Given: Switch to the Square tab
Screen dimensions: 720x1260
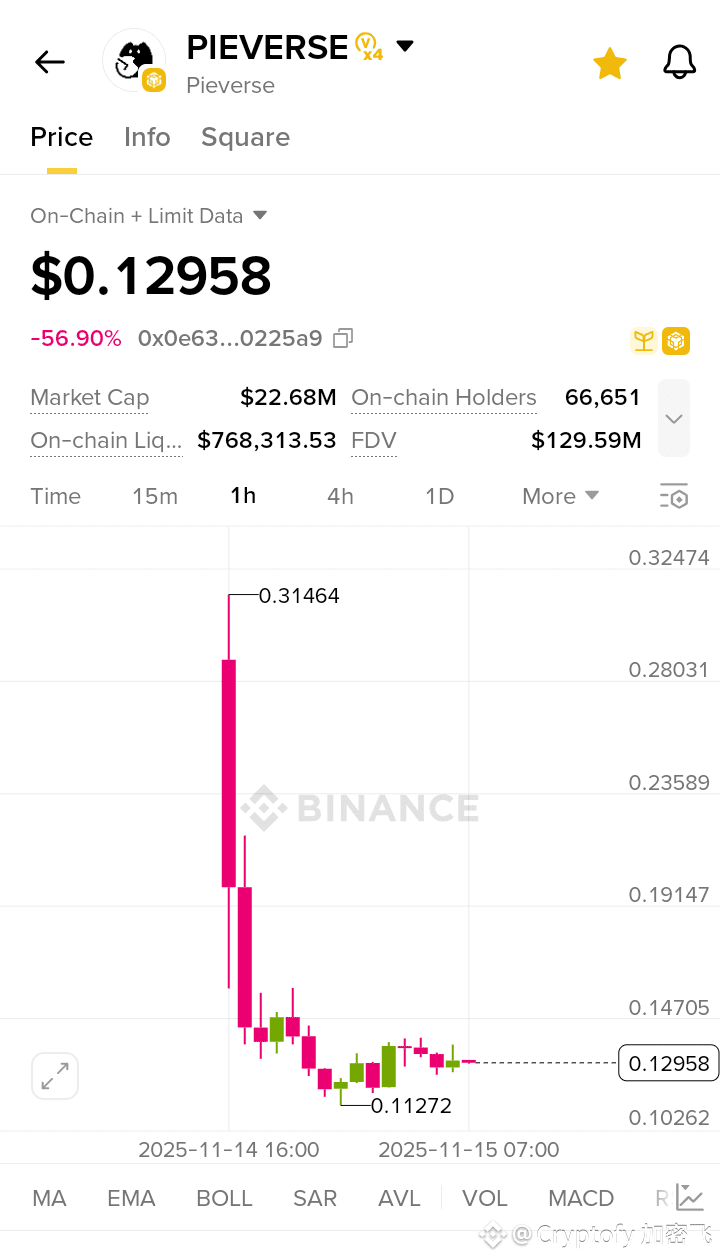Looking at the screenshot, I should tap(245, 137).
